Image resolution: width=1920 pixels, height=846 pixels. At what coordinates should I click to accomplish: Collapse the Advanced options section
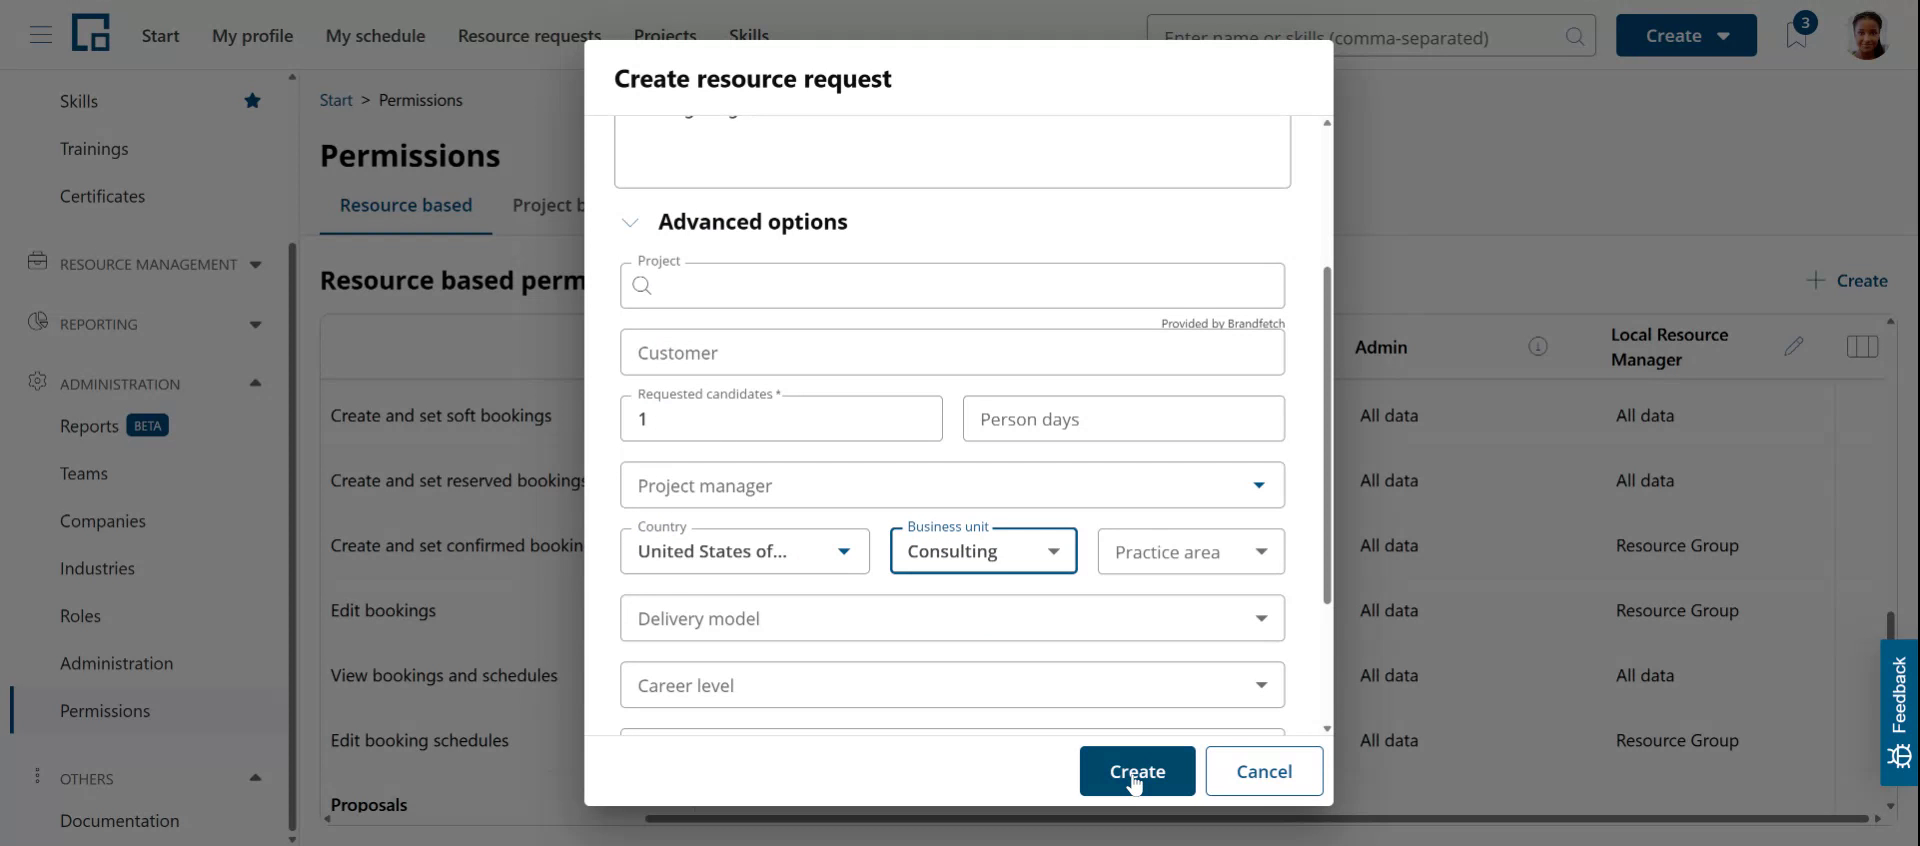pyautogui.click(x=630, y=222)
